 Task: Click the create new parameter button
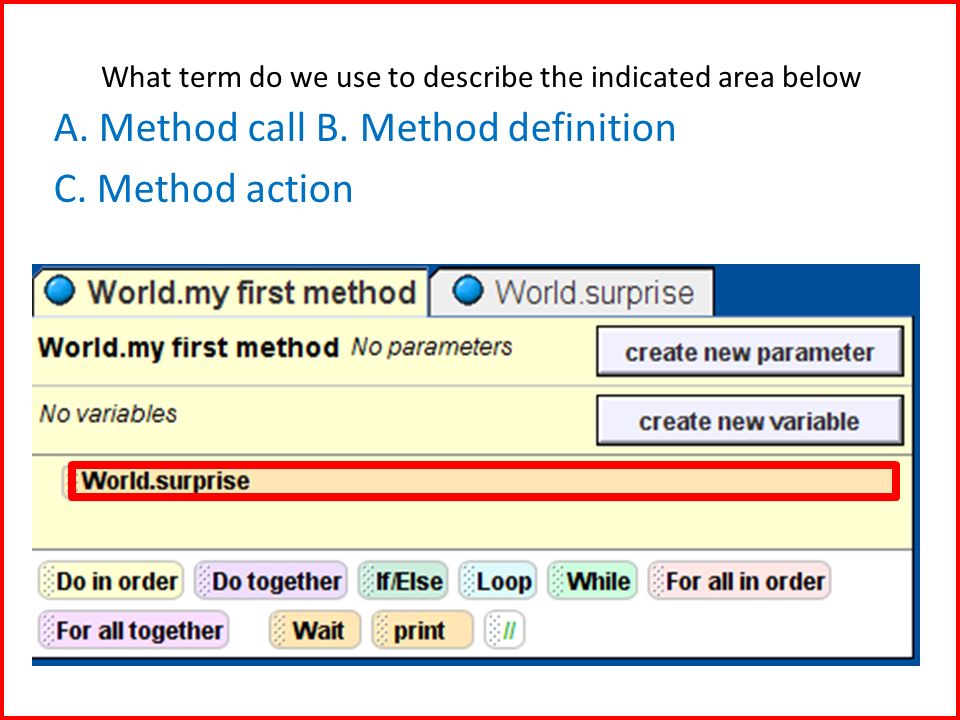point(749,351)
